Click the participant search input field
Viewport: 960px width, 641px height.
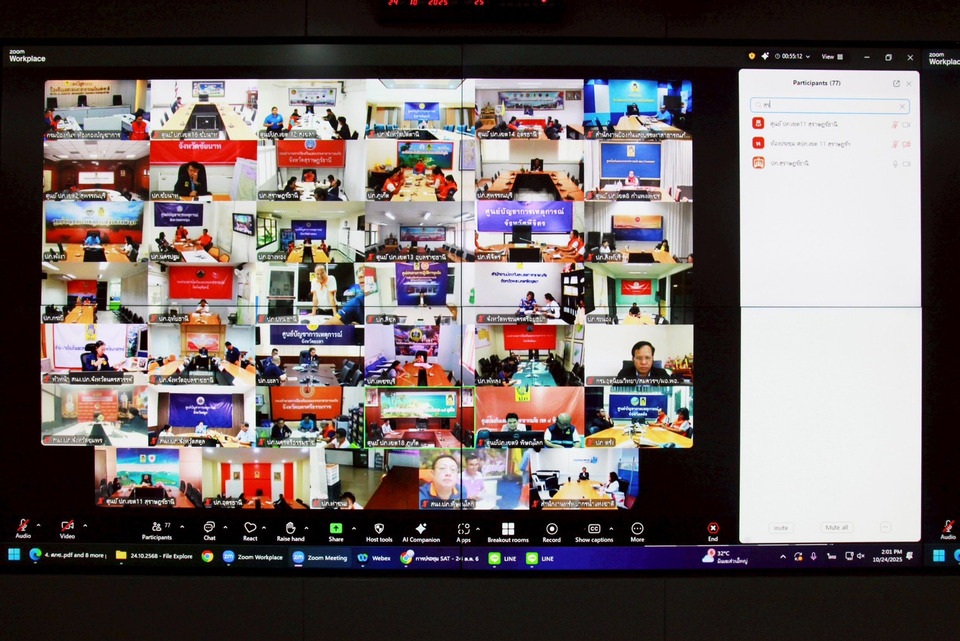click(829, 105)
